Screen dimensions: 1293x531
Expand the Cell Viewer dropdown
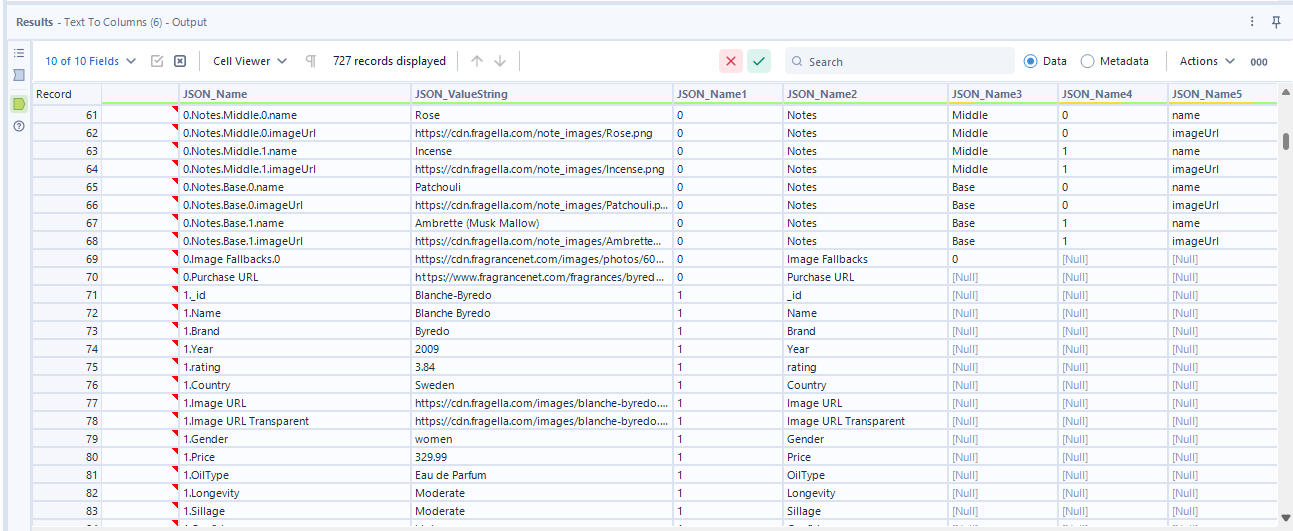pos(250,61)
